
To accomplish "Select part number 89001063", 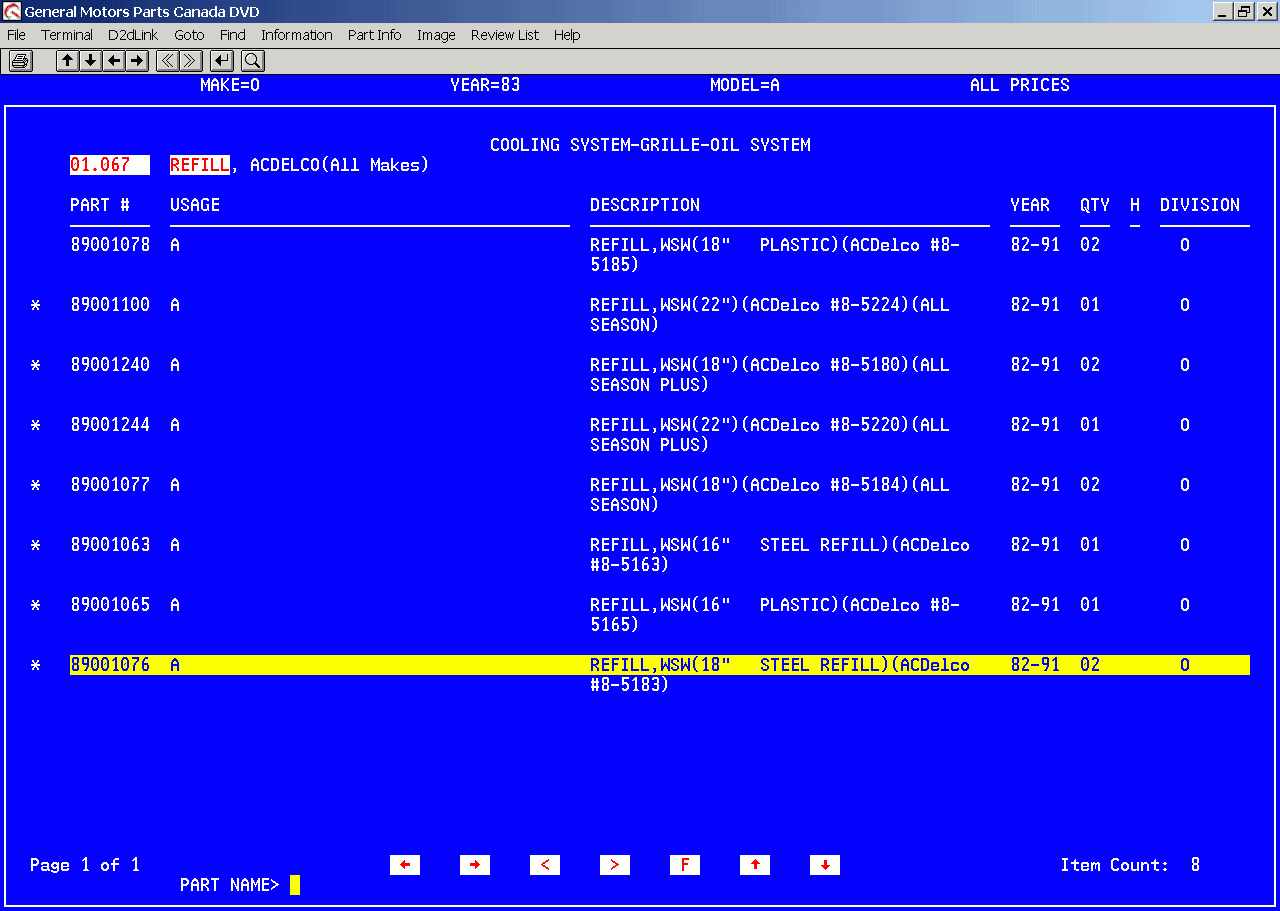I will click(x=110, y=545).
